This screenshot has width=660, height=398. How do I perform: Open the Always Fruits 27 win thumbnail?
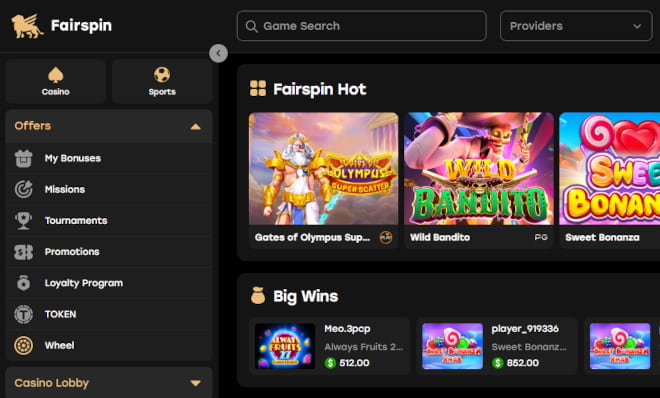click(285, 346)
